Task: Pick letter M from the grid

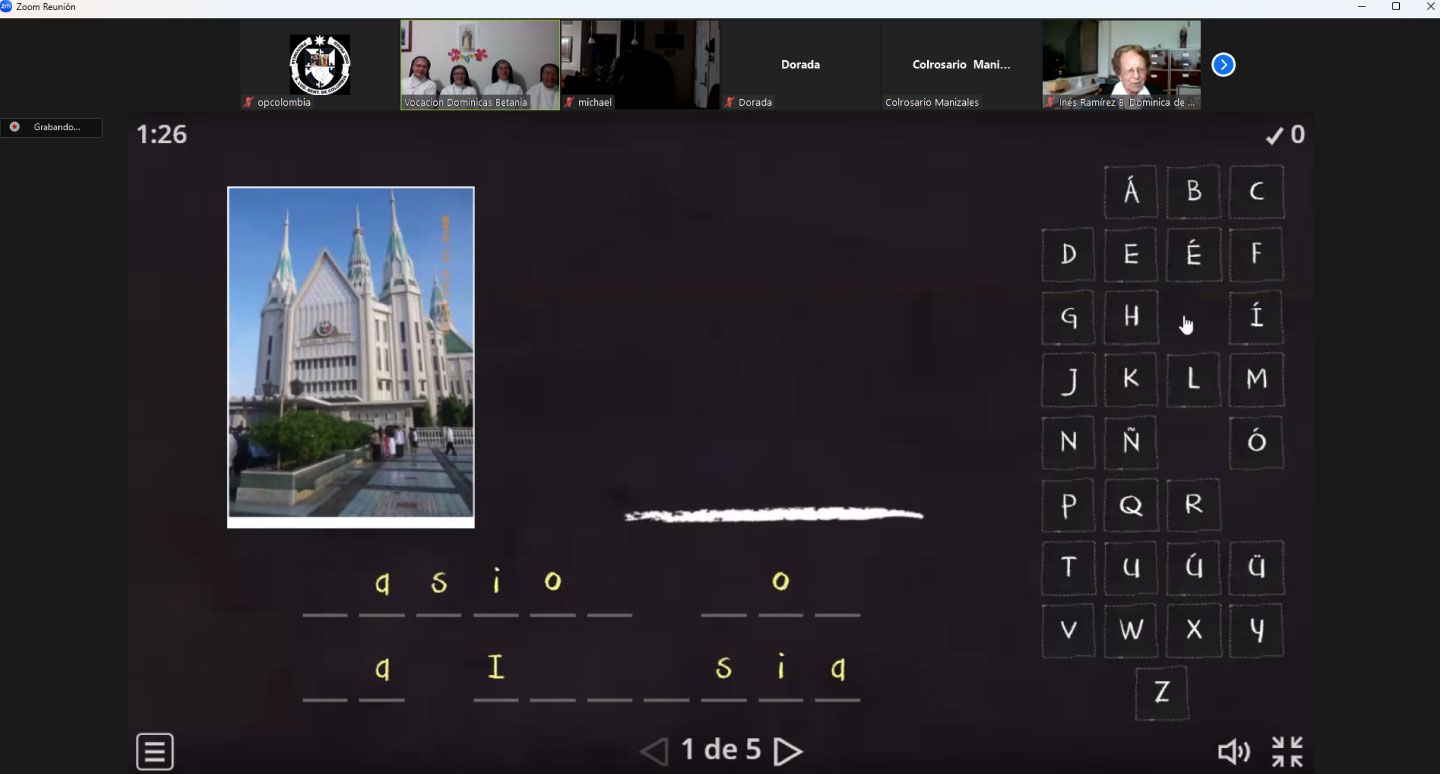Action: pyautogui.click(x=1256, y=379)
